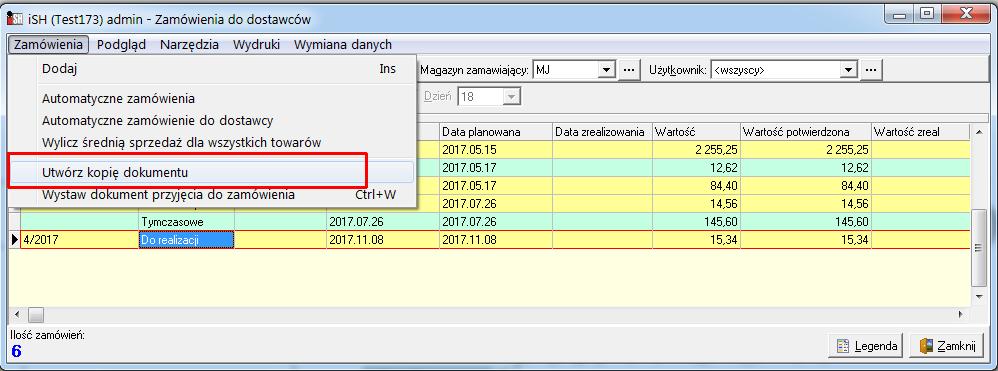
Task: Expand the Użytkownik dropdown
Action: coord(847,70)
